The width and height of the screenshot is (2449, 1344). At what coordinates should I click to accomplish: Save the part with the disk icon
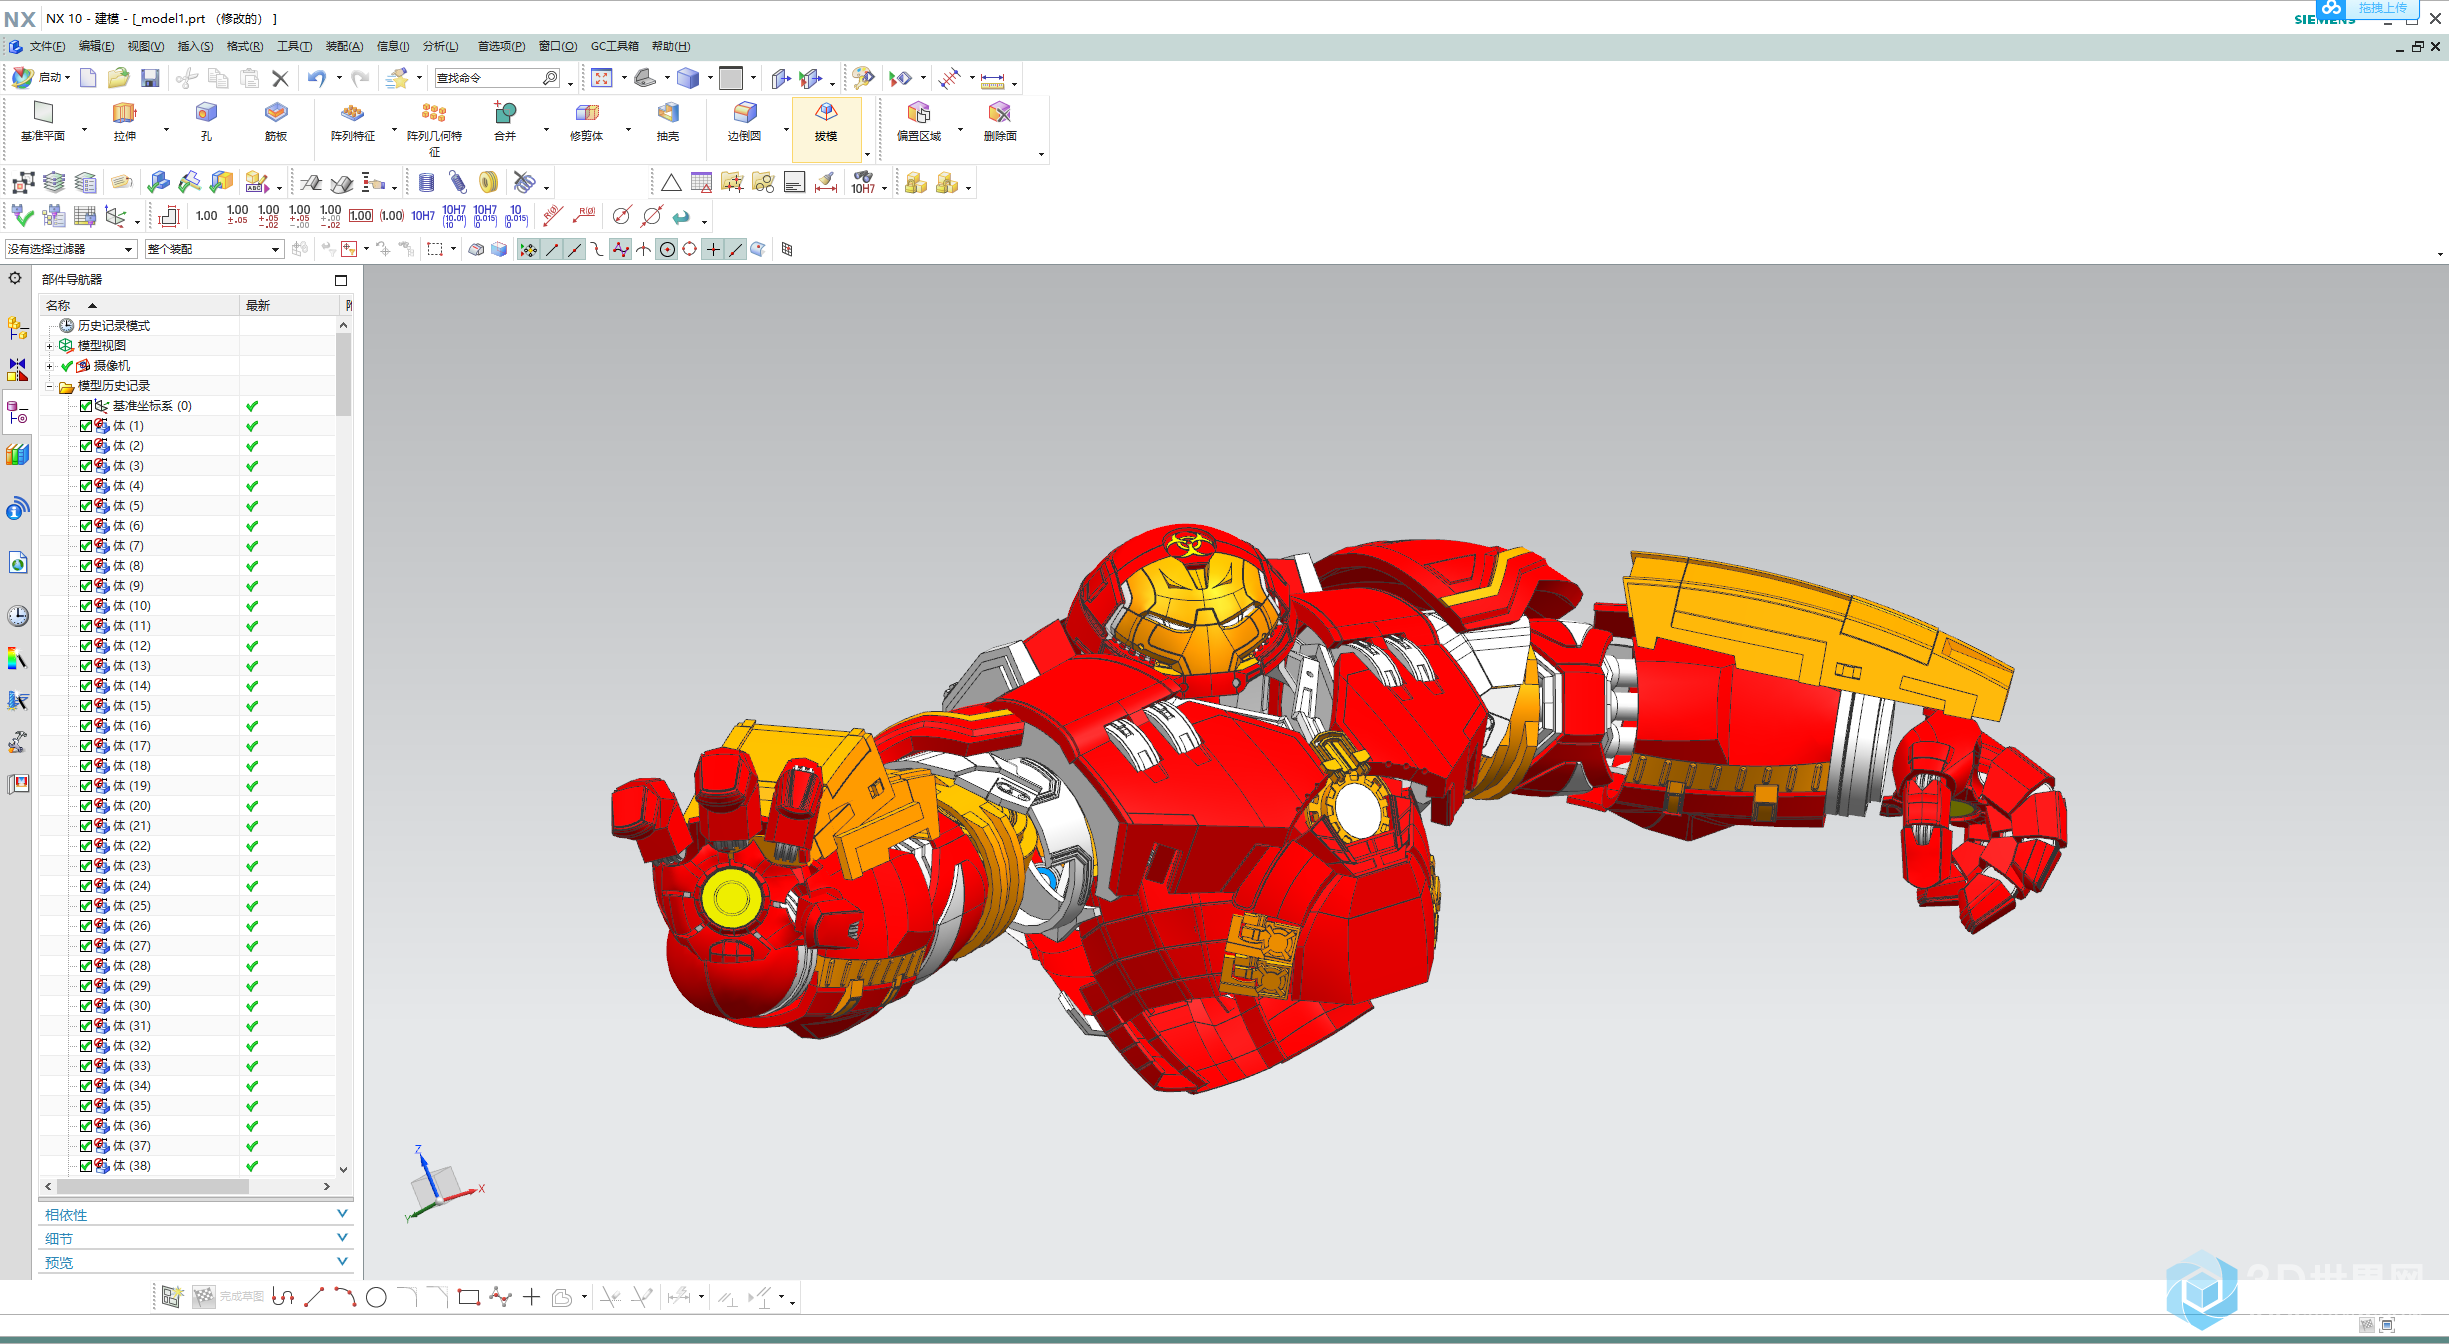tap(150, 78)
